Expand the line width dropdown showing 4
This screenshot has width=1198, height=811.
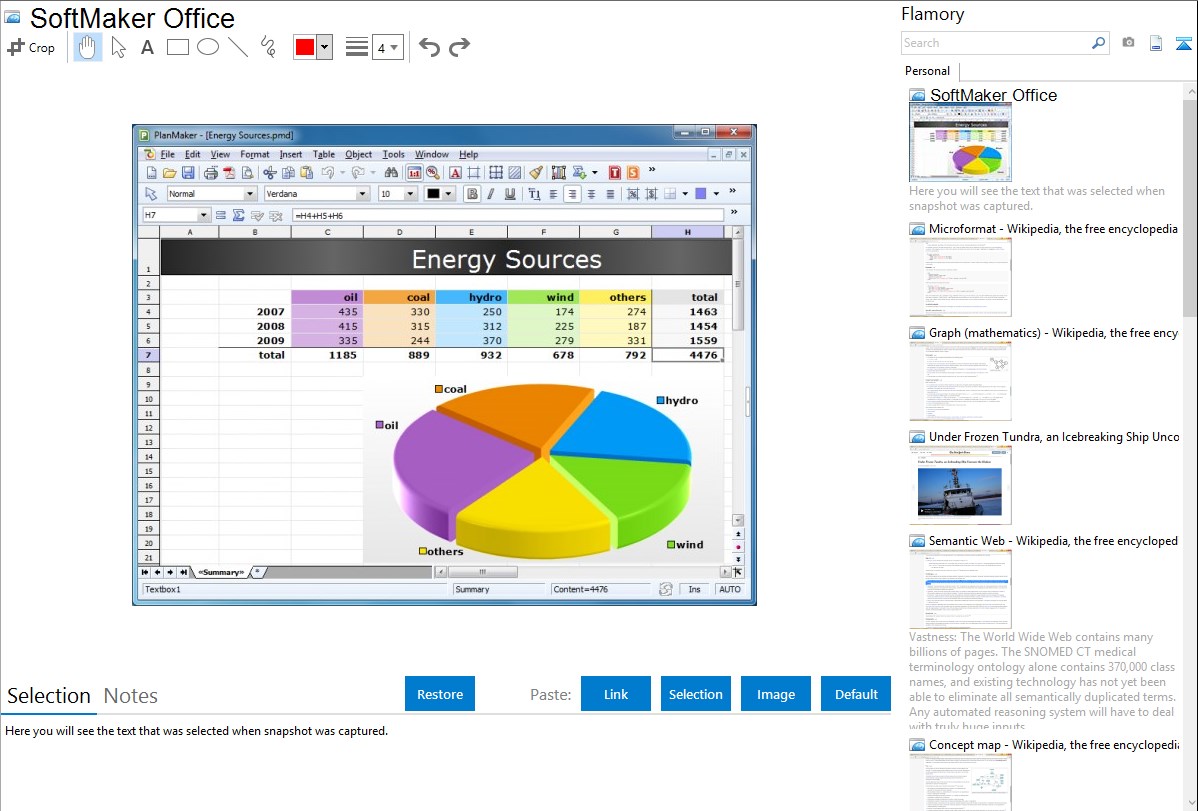point(387,47)
